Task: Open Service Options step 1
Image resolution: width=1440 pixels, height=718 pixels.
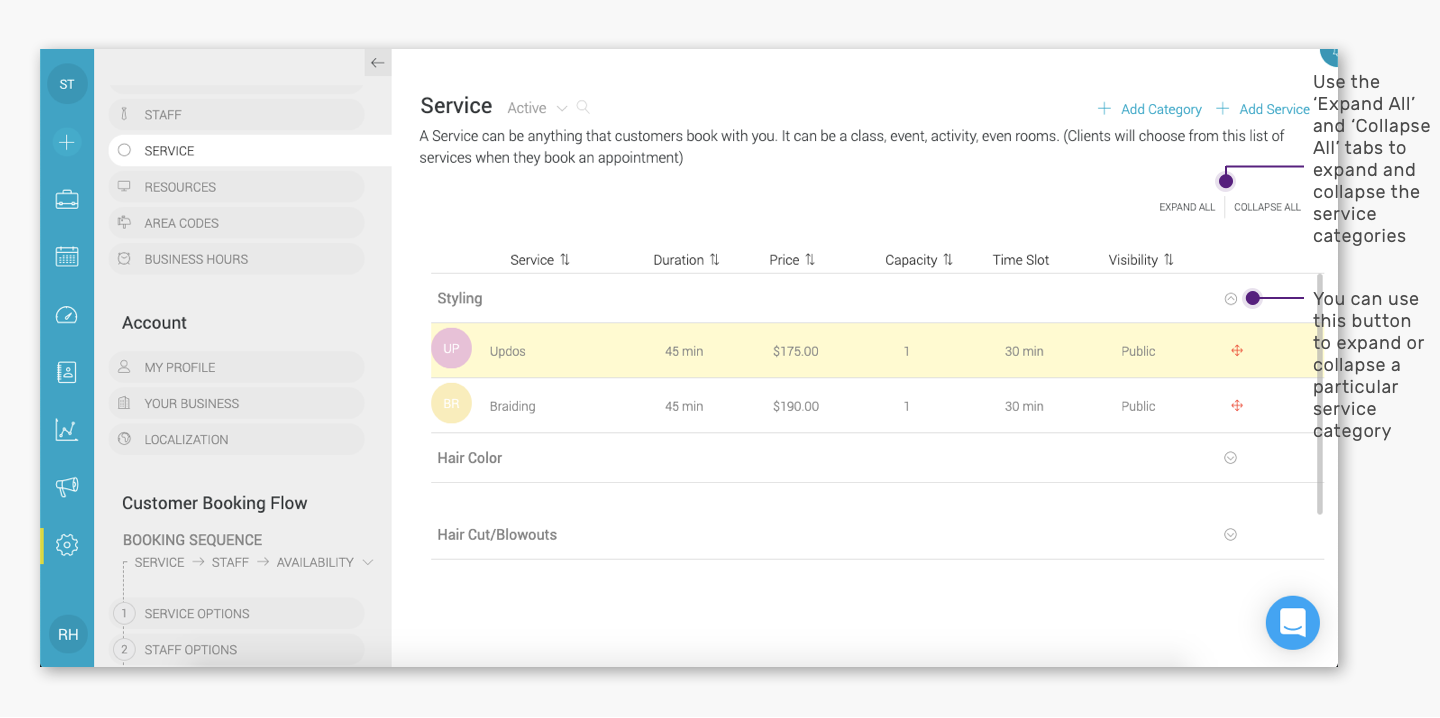Action: (237, 614)
